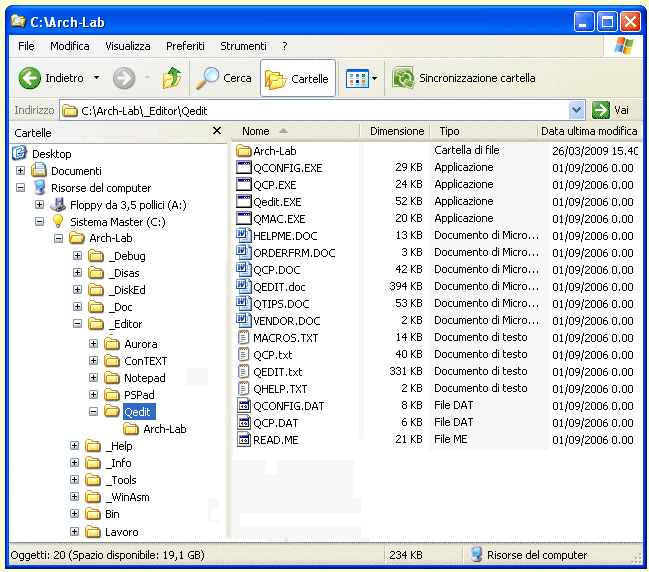Expand the Aurora folder node
Image resolution: width=649 pixels, height=572 pixels.
pos(94,344)
